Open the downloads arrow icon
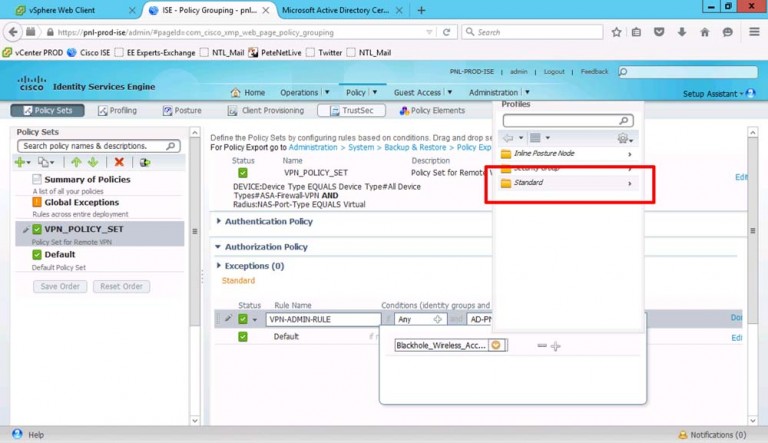This screenshot has height=443, width=768. tap(682, 32)
